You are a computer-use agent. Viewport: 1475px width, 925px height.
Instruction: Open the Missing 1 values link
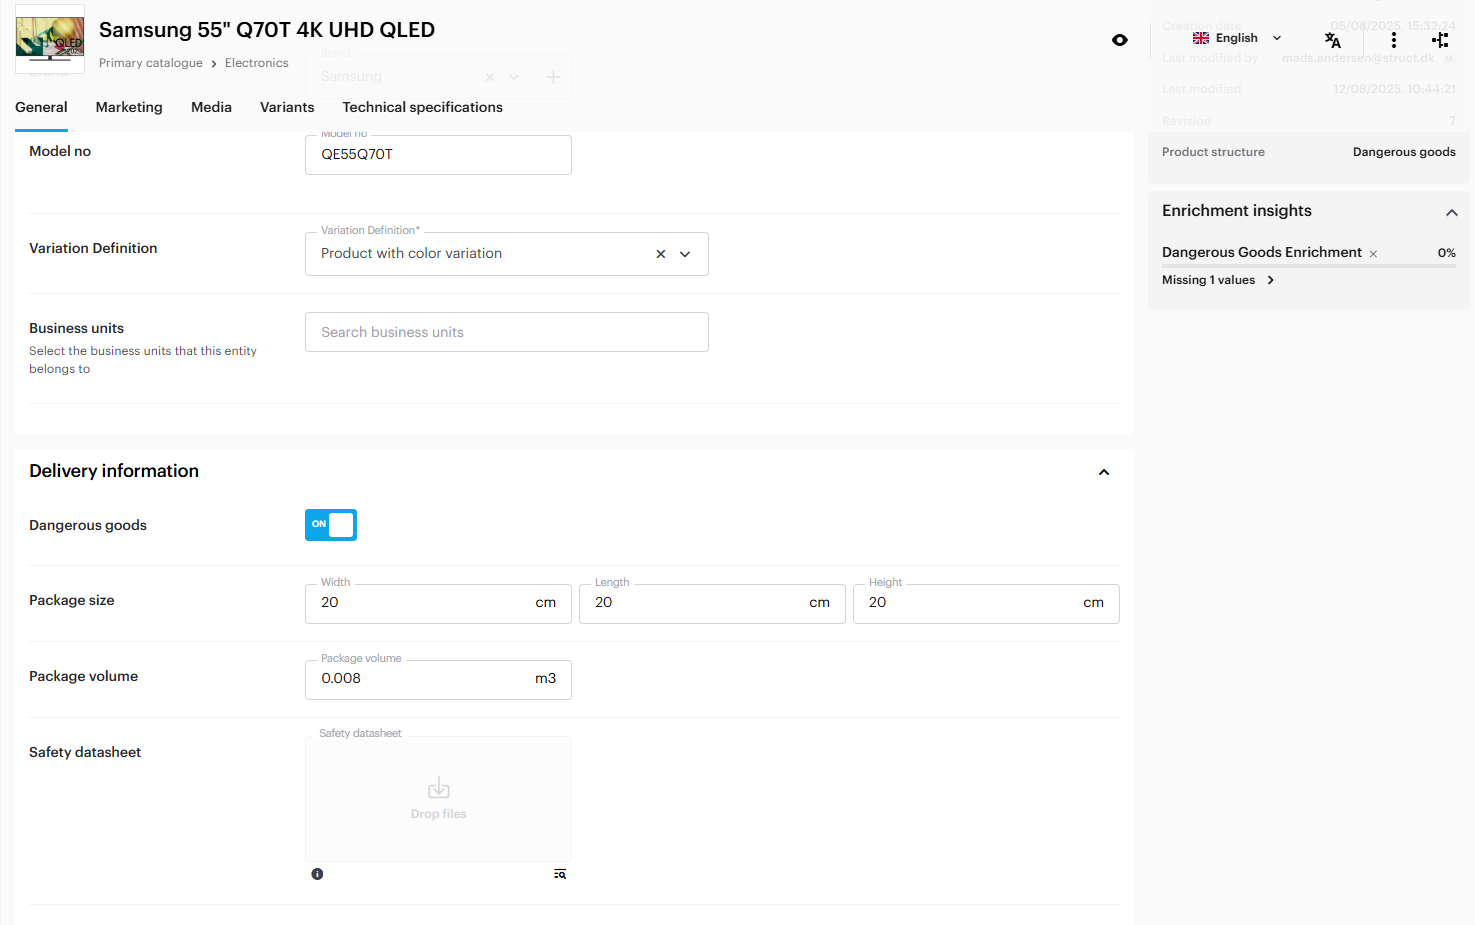tap(1217, 280)
